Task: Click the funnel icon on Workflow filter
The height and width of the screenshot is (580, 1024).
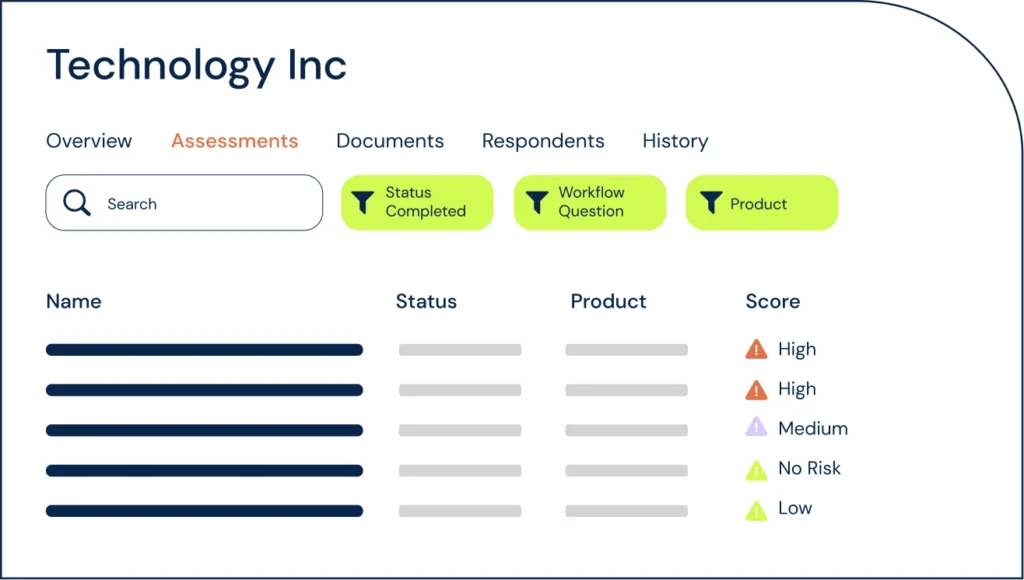Action: pyautogui.click(x=537, y=203)
